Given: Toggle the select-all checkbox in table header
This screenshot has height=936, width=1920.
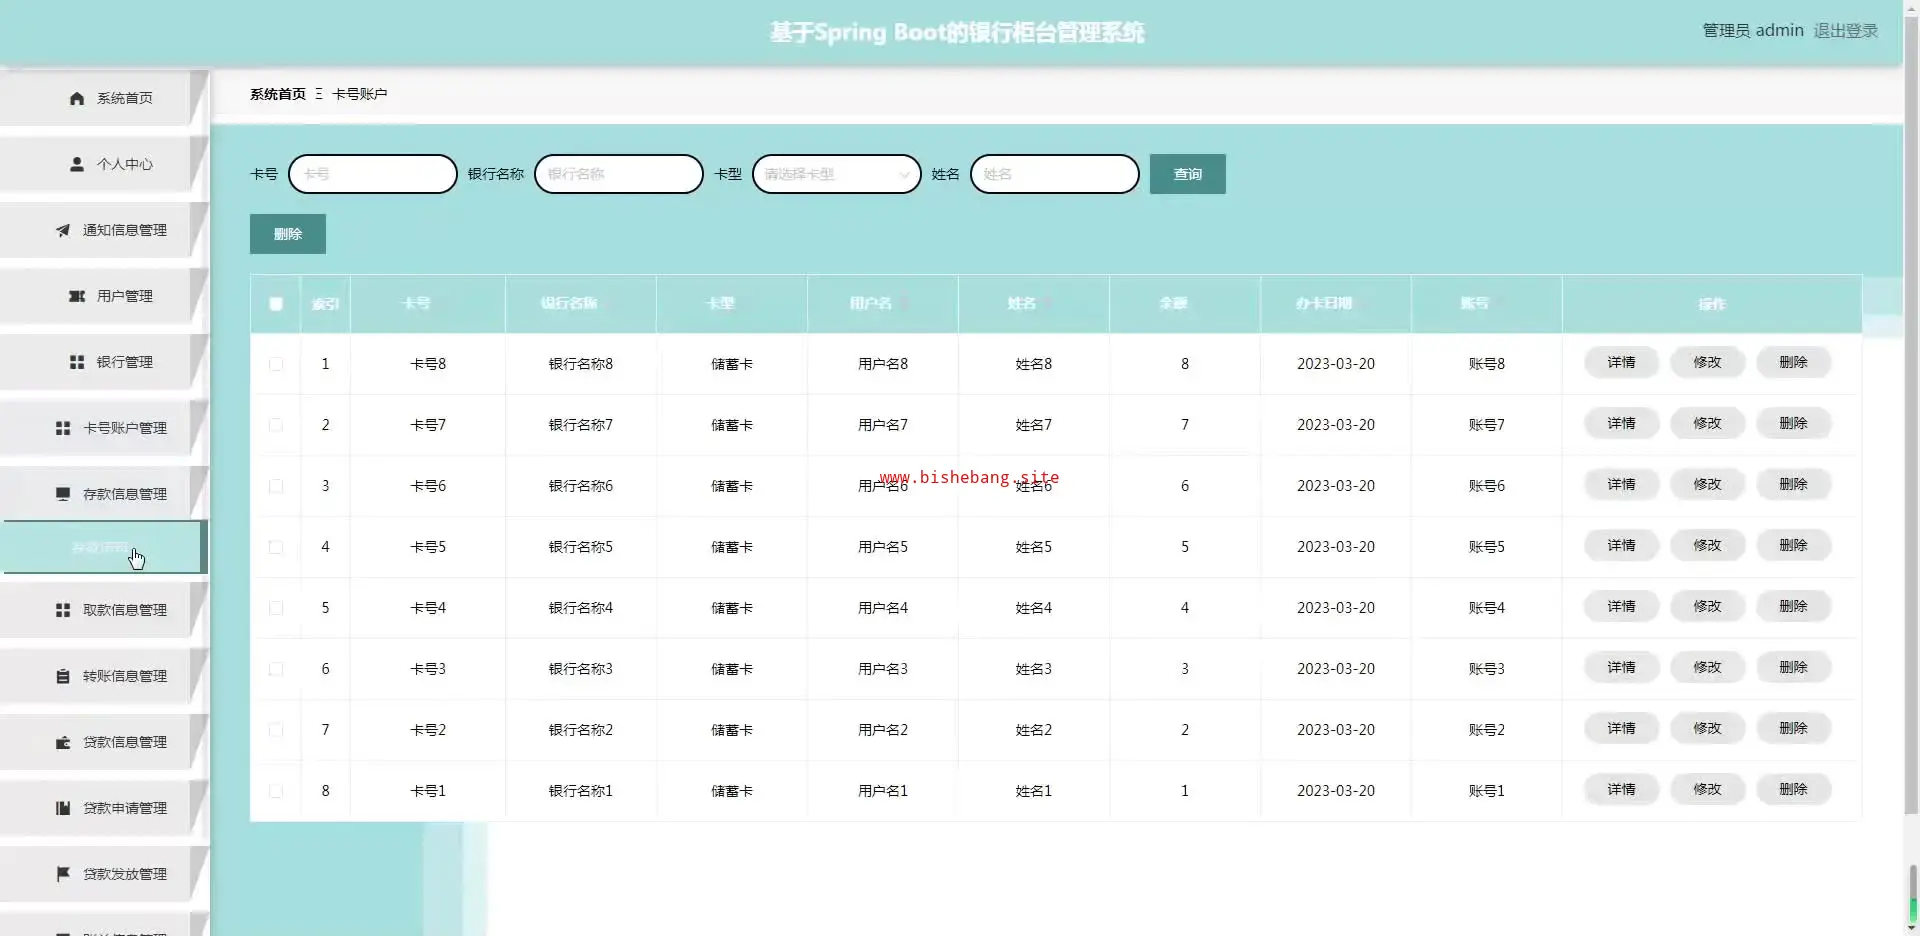Looking at the screenshot, I should [x=276, y=304].
